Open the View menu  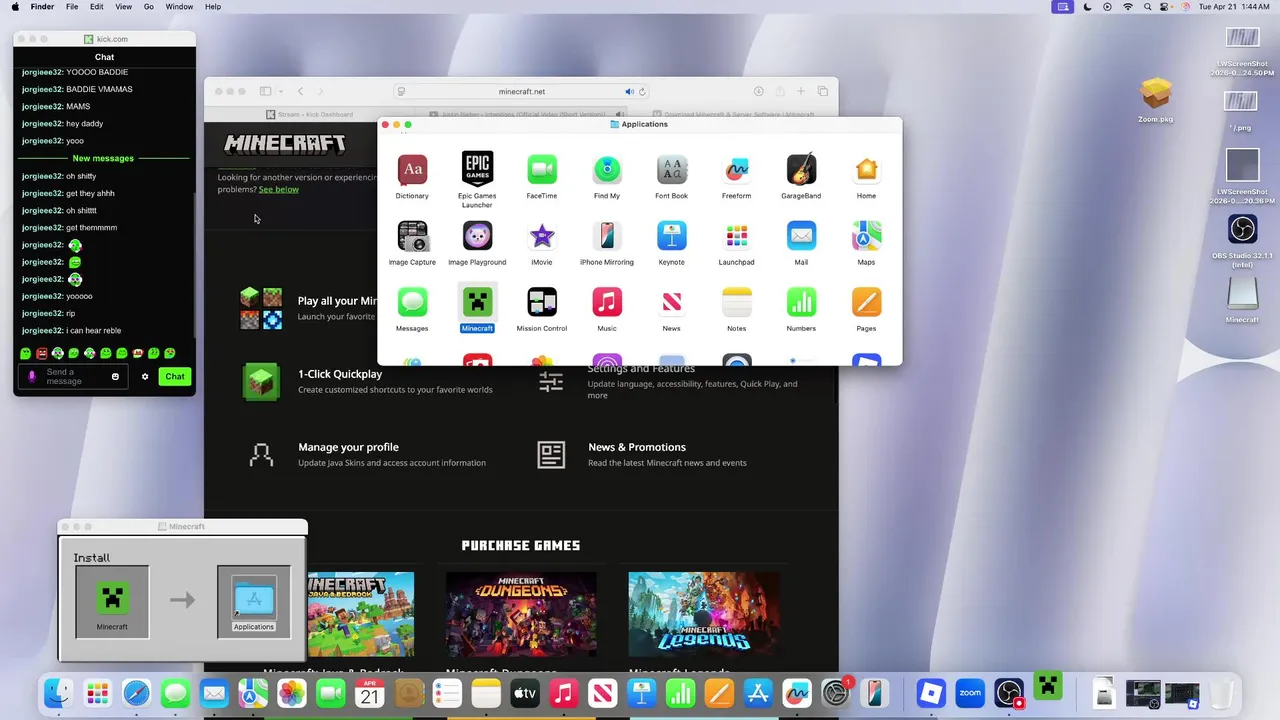click(123, 7)
